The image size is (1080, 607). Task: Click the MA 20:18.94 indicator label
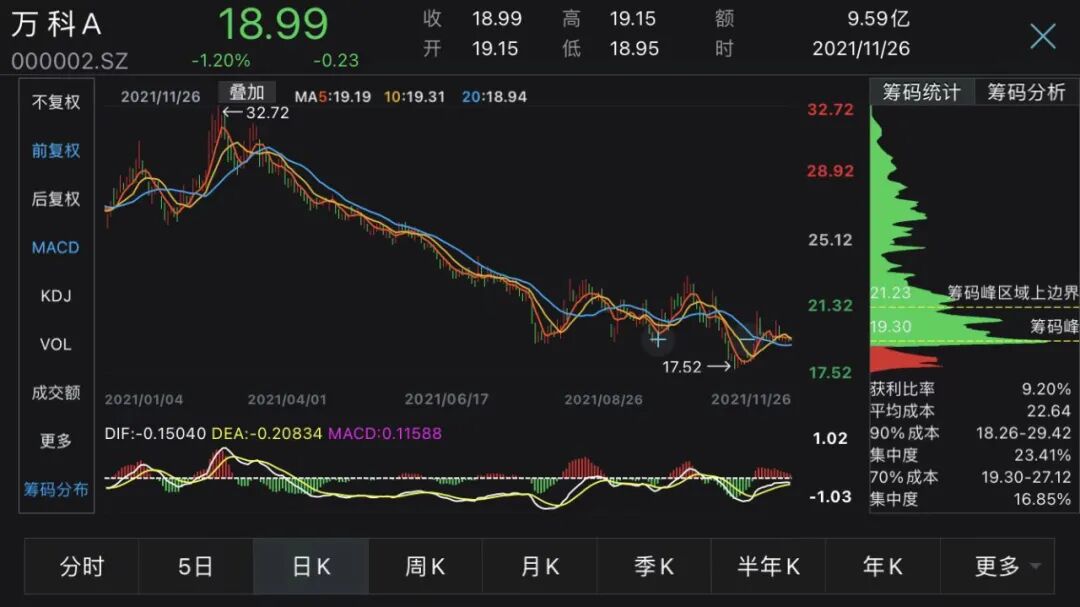click(494, 97)
